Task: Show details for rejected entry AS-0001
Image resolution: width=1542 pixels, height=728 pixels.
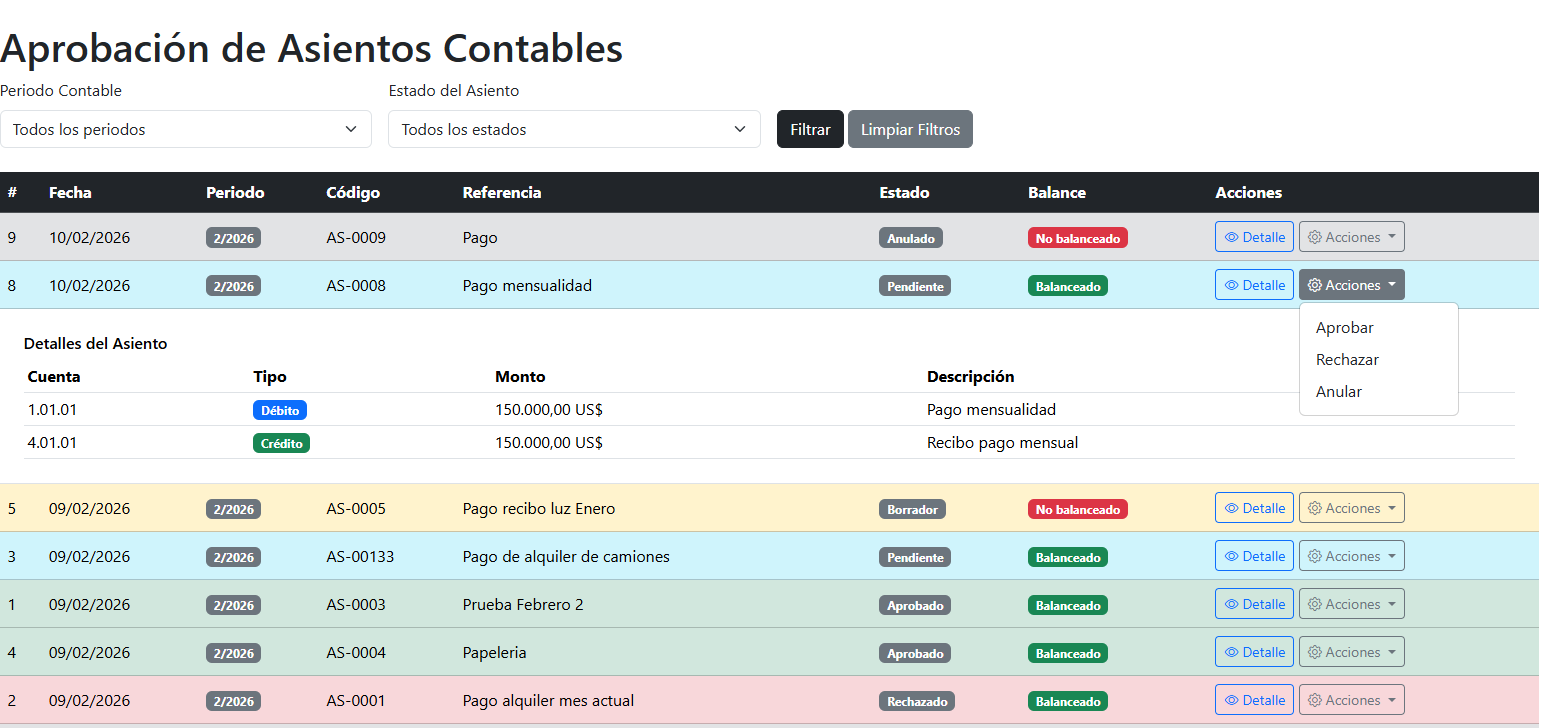Action: tap(1254, 700)
